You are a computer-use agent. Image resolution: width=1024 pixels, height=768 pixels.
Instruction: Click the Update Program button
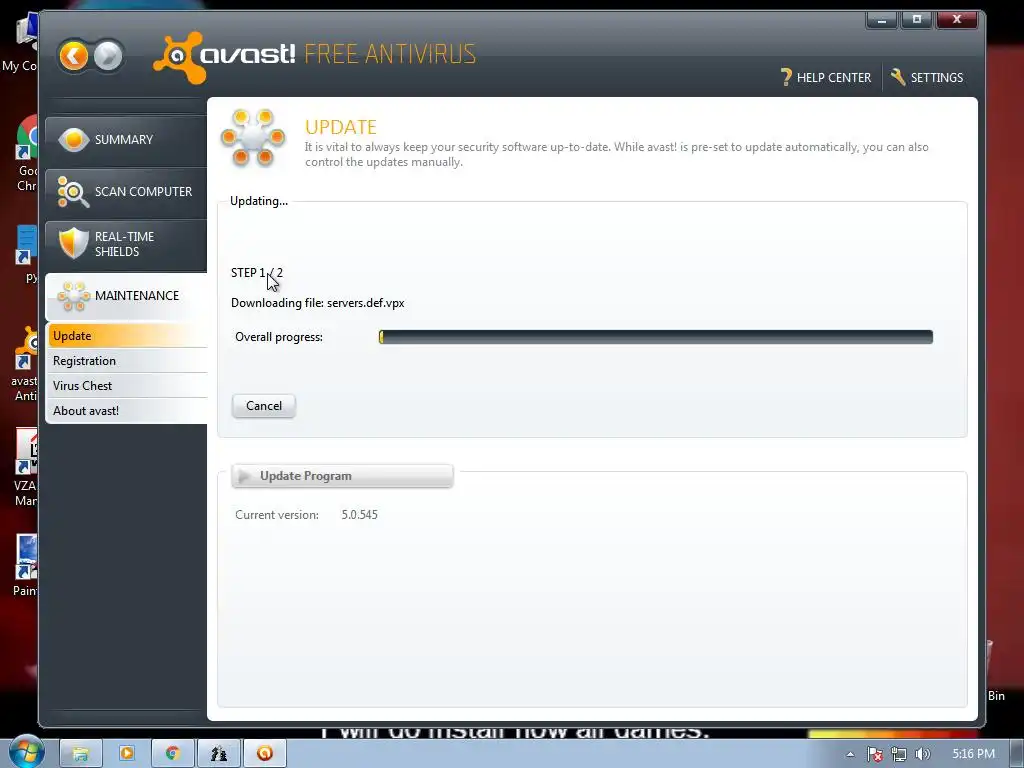(342, 476)
